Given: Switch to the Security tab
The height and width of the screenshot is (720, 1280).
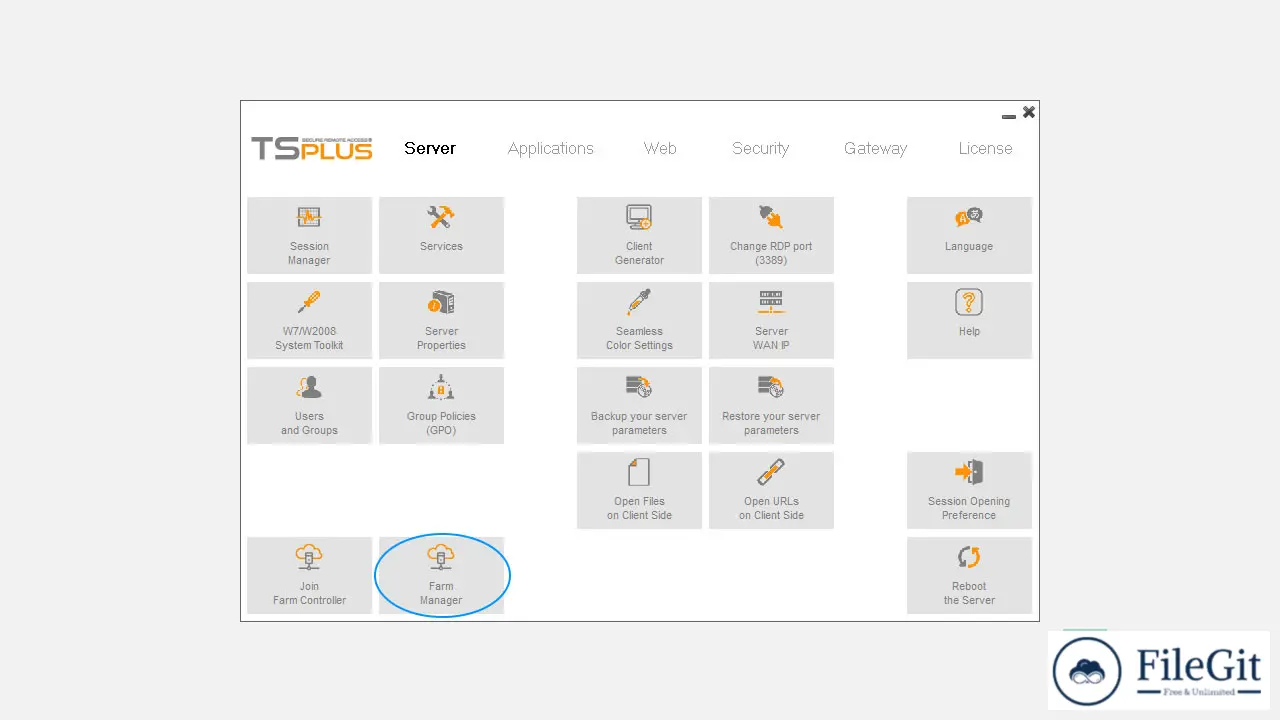Looking at the screenshot, I should pyautogui.click(x=761, y=148).
